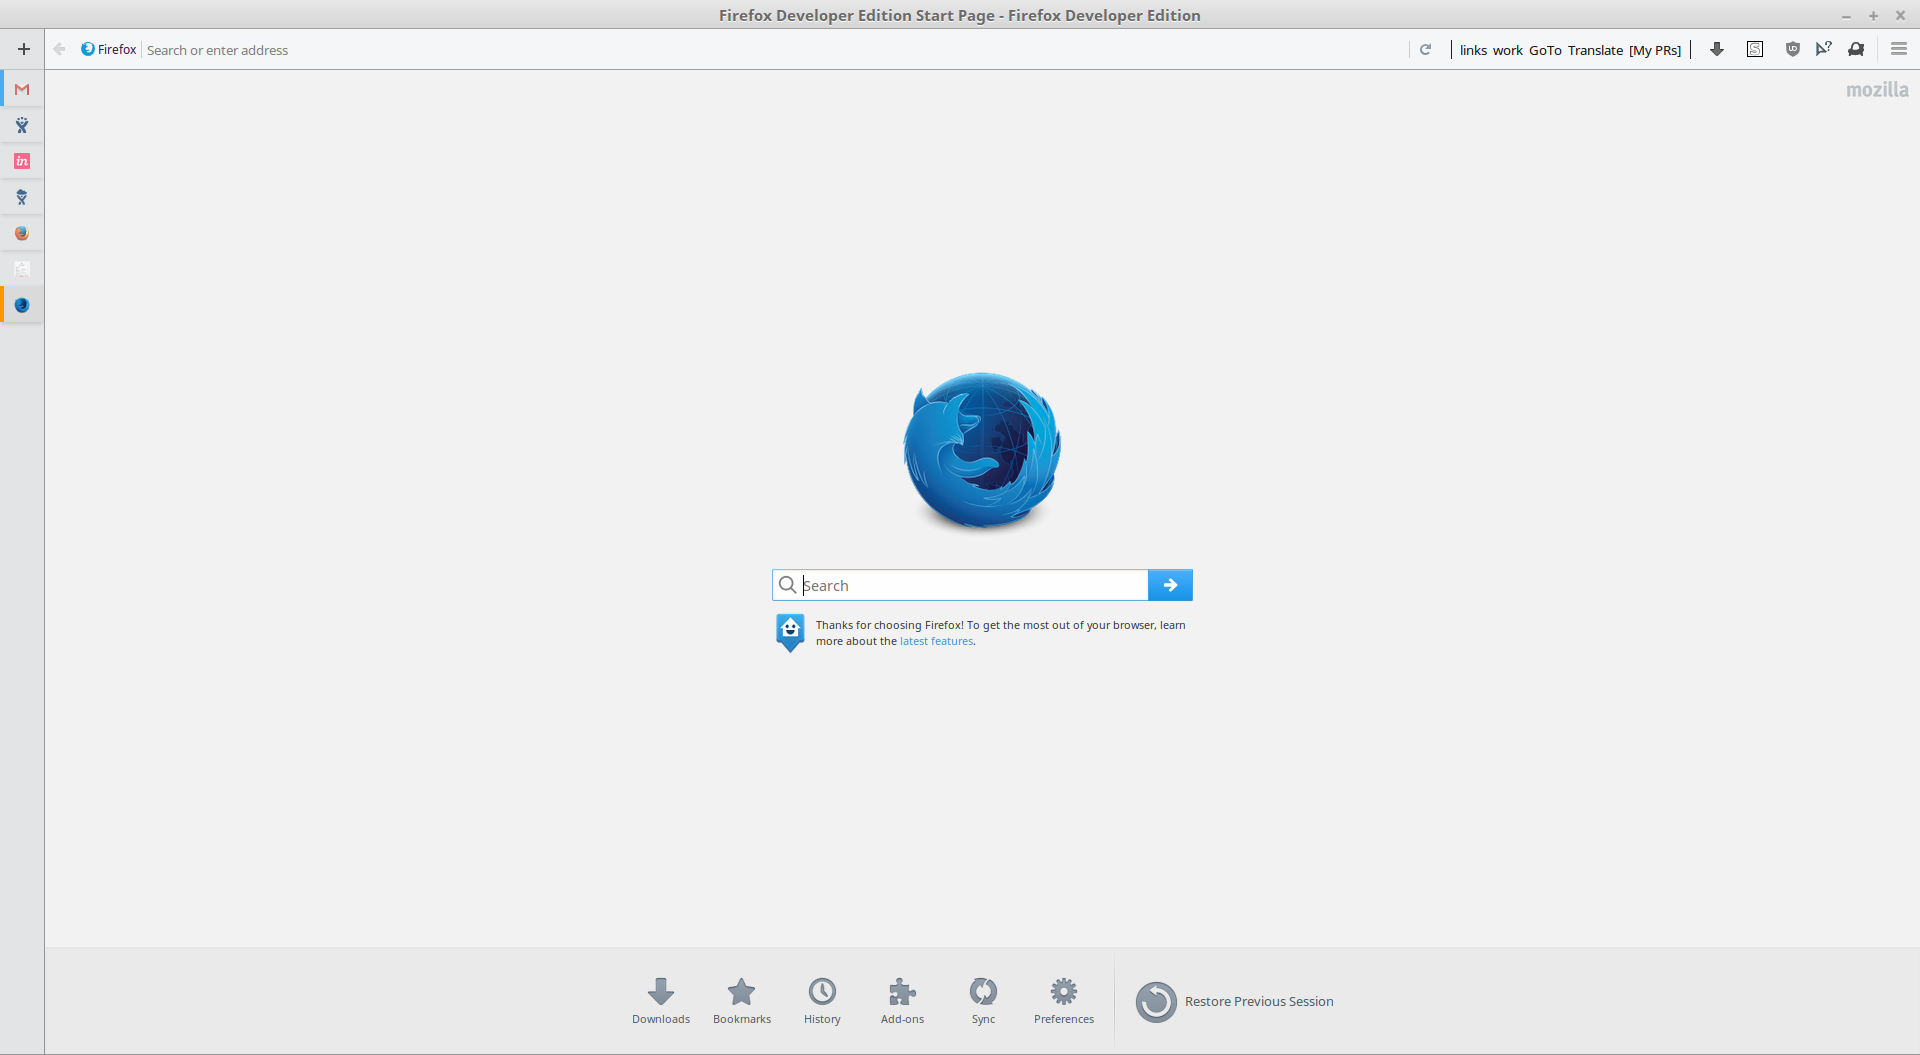Open the hamburger main menu
The height and width of the screenshot is (1055, 1920).
pyautogui.click(x=1899, y=49)
